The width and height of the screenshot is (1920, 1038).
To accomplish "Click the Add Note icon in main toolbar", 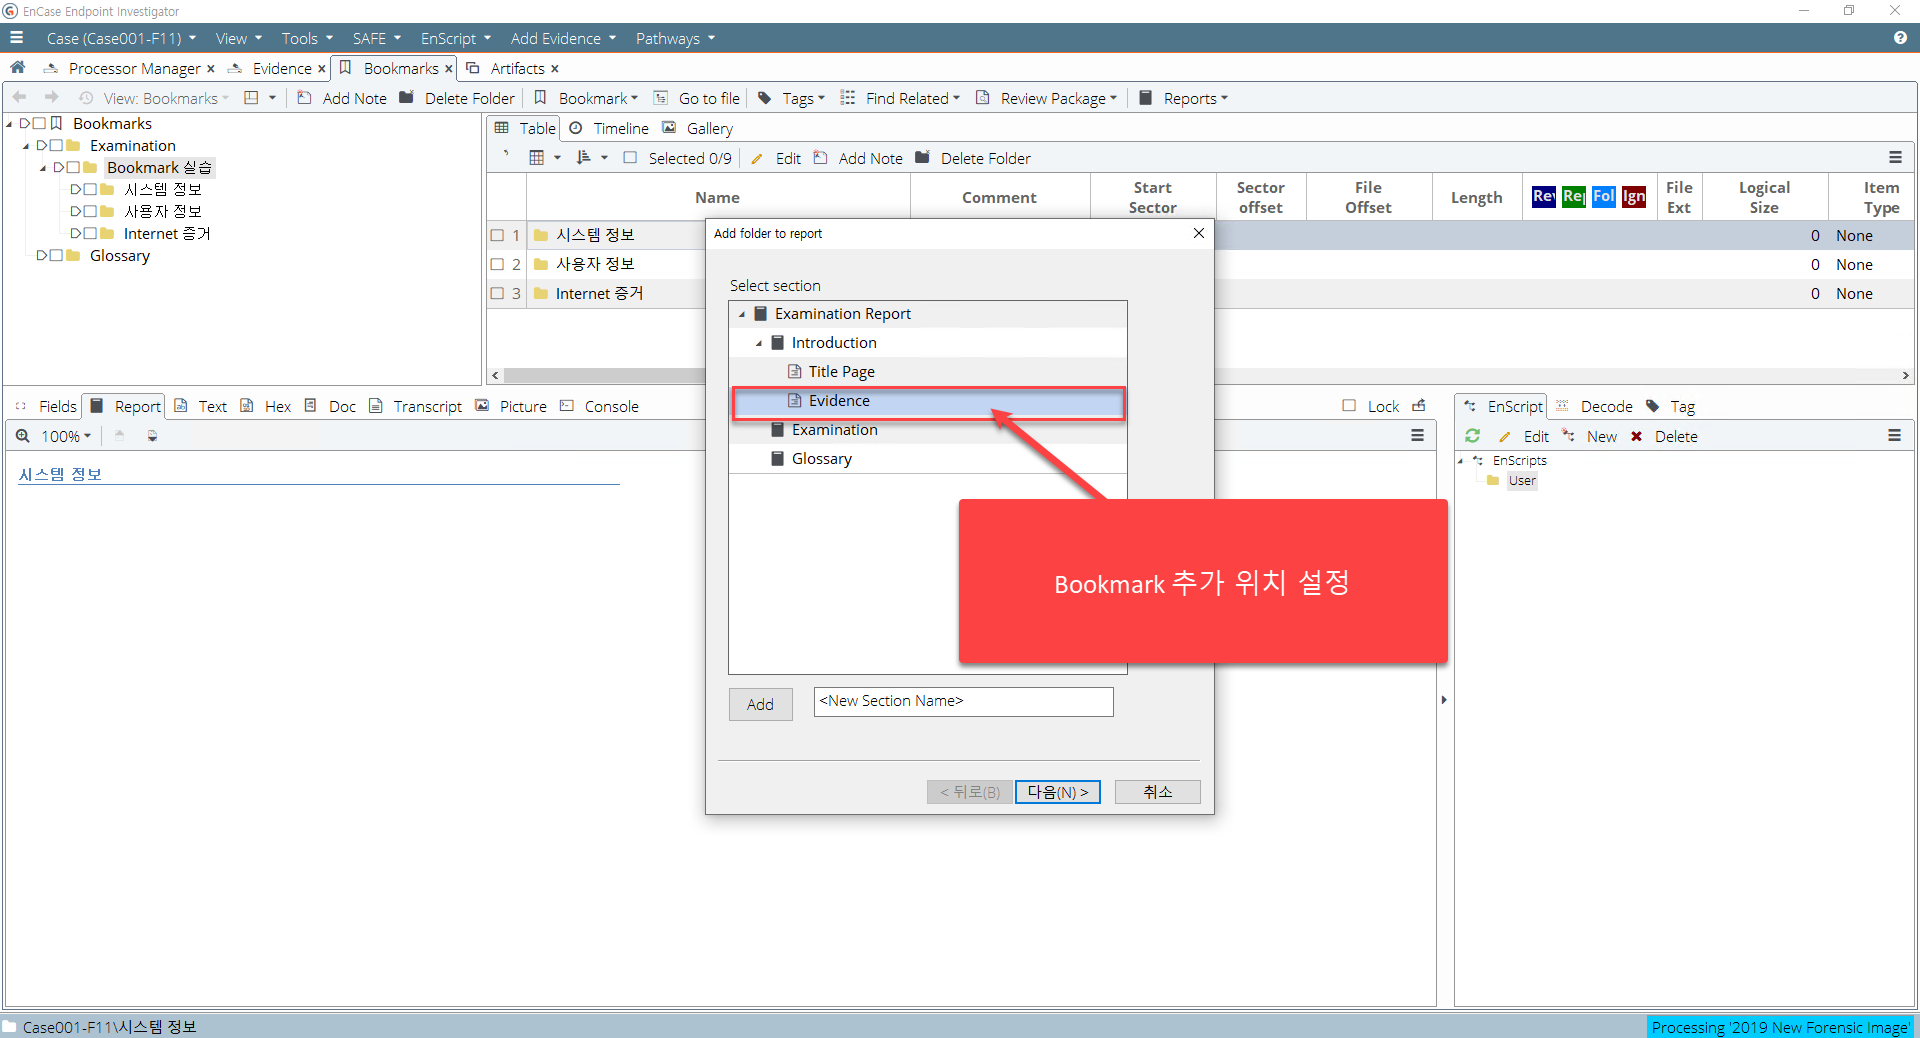I will pyautogui.click(x=305, y=98).
